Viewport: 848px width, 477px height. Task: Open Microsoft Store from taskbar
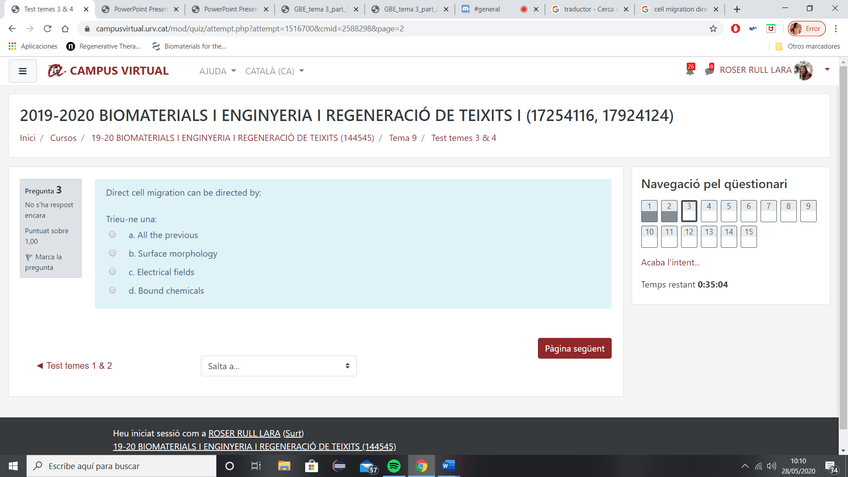(312, 466)
